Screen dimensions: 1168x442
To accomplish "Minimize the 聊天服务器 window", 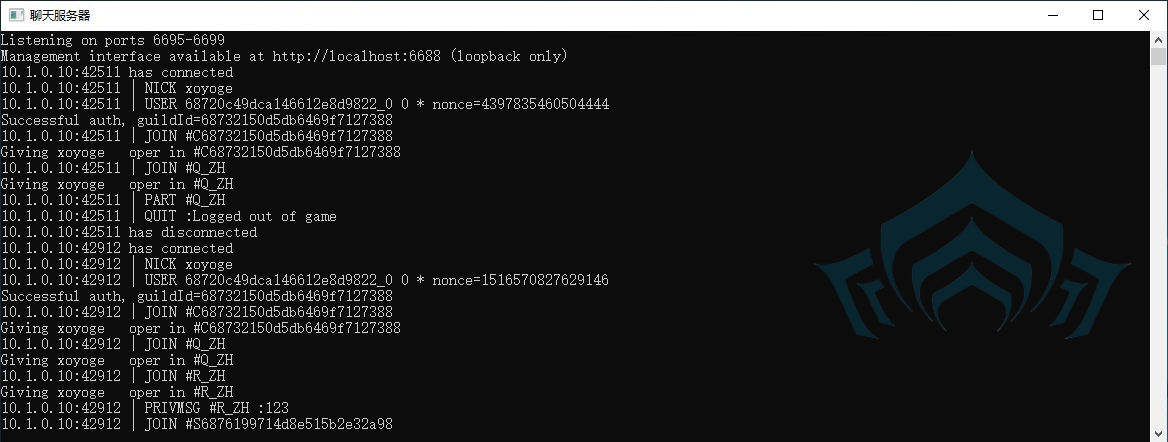I will (1053, 15).
